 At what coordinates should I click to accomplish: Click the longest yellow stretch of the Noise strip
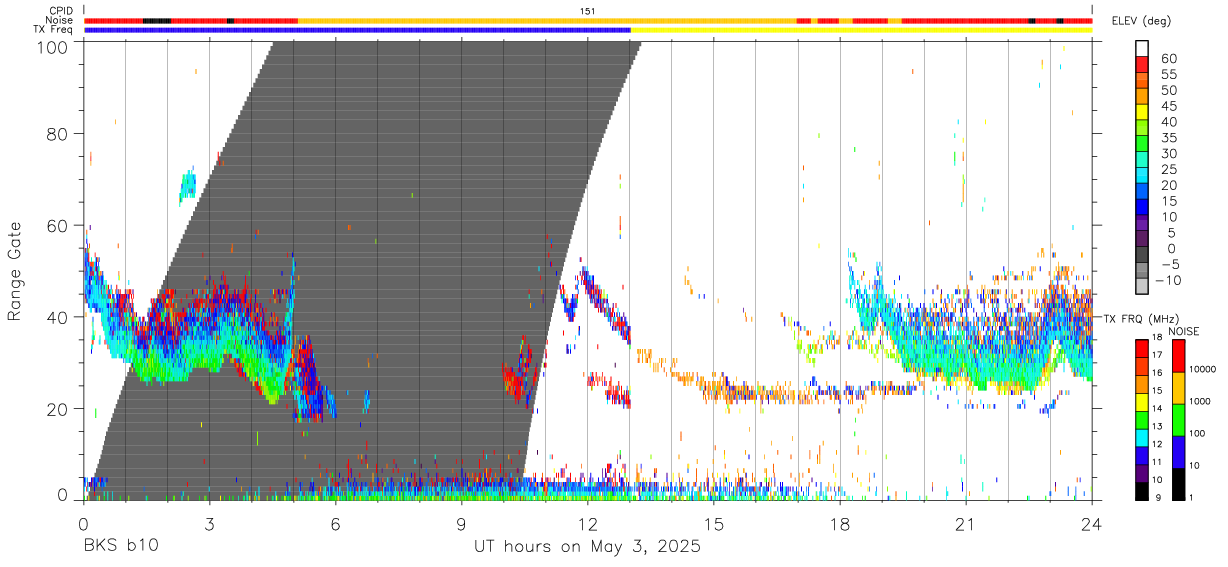[547, 20]
